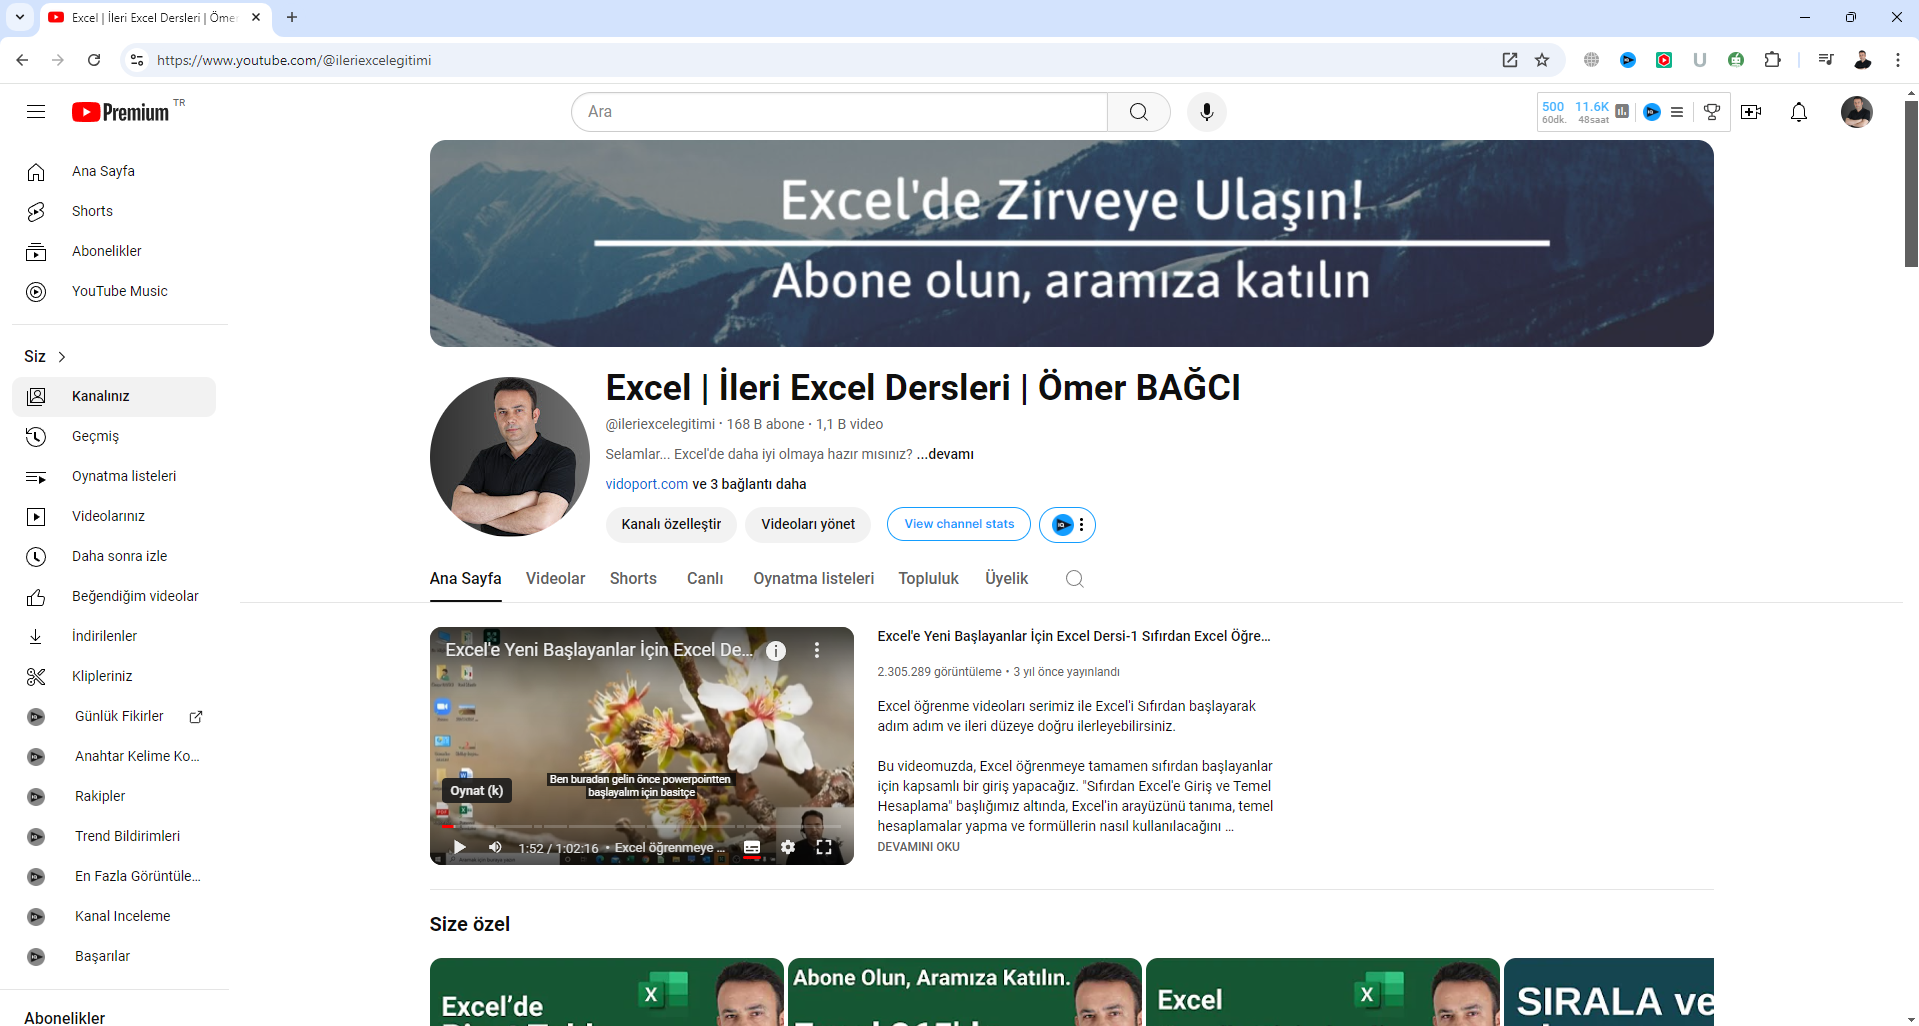Click the trophy achievements icon

pos(1712,112)
